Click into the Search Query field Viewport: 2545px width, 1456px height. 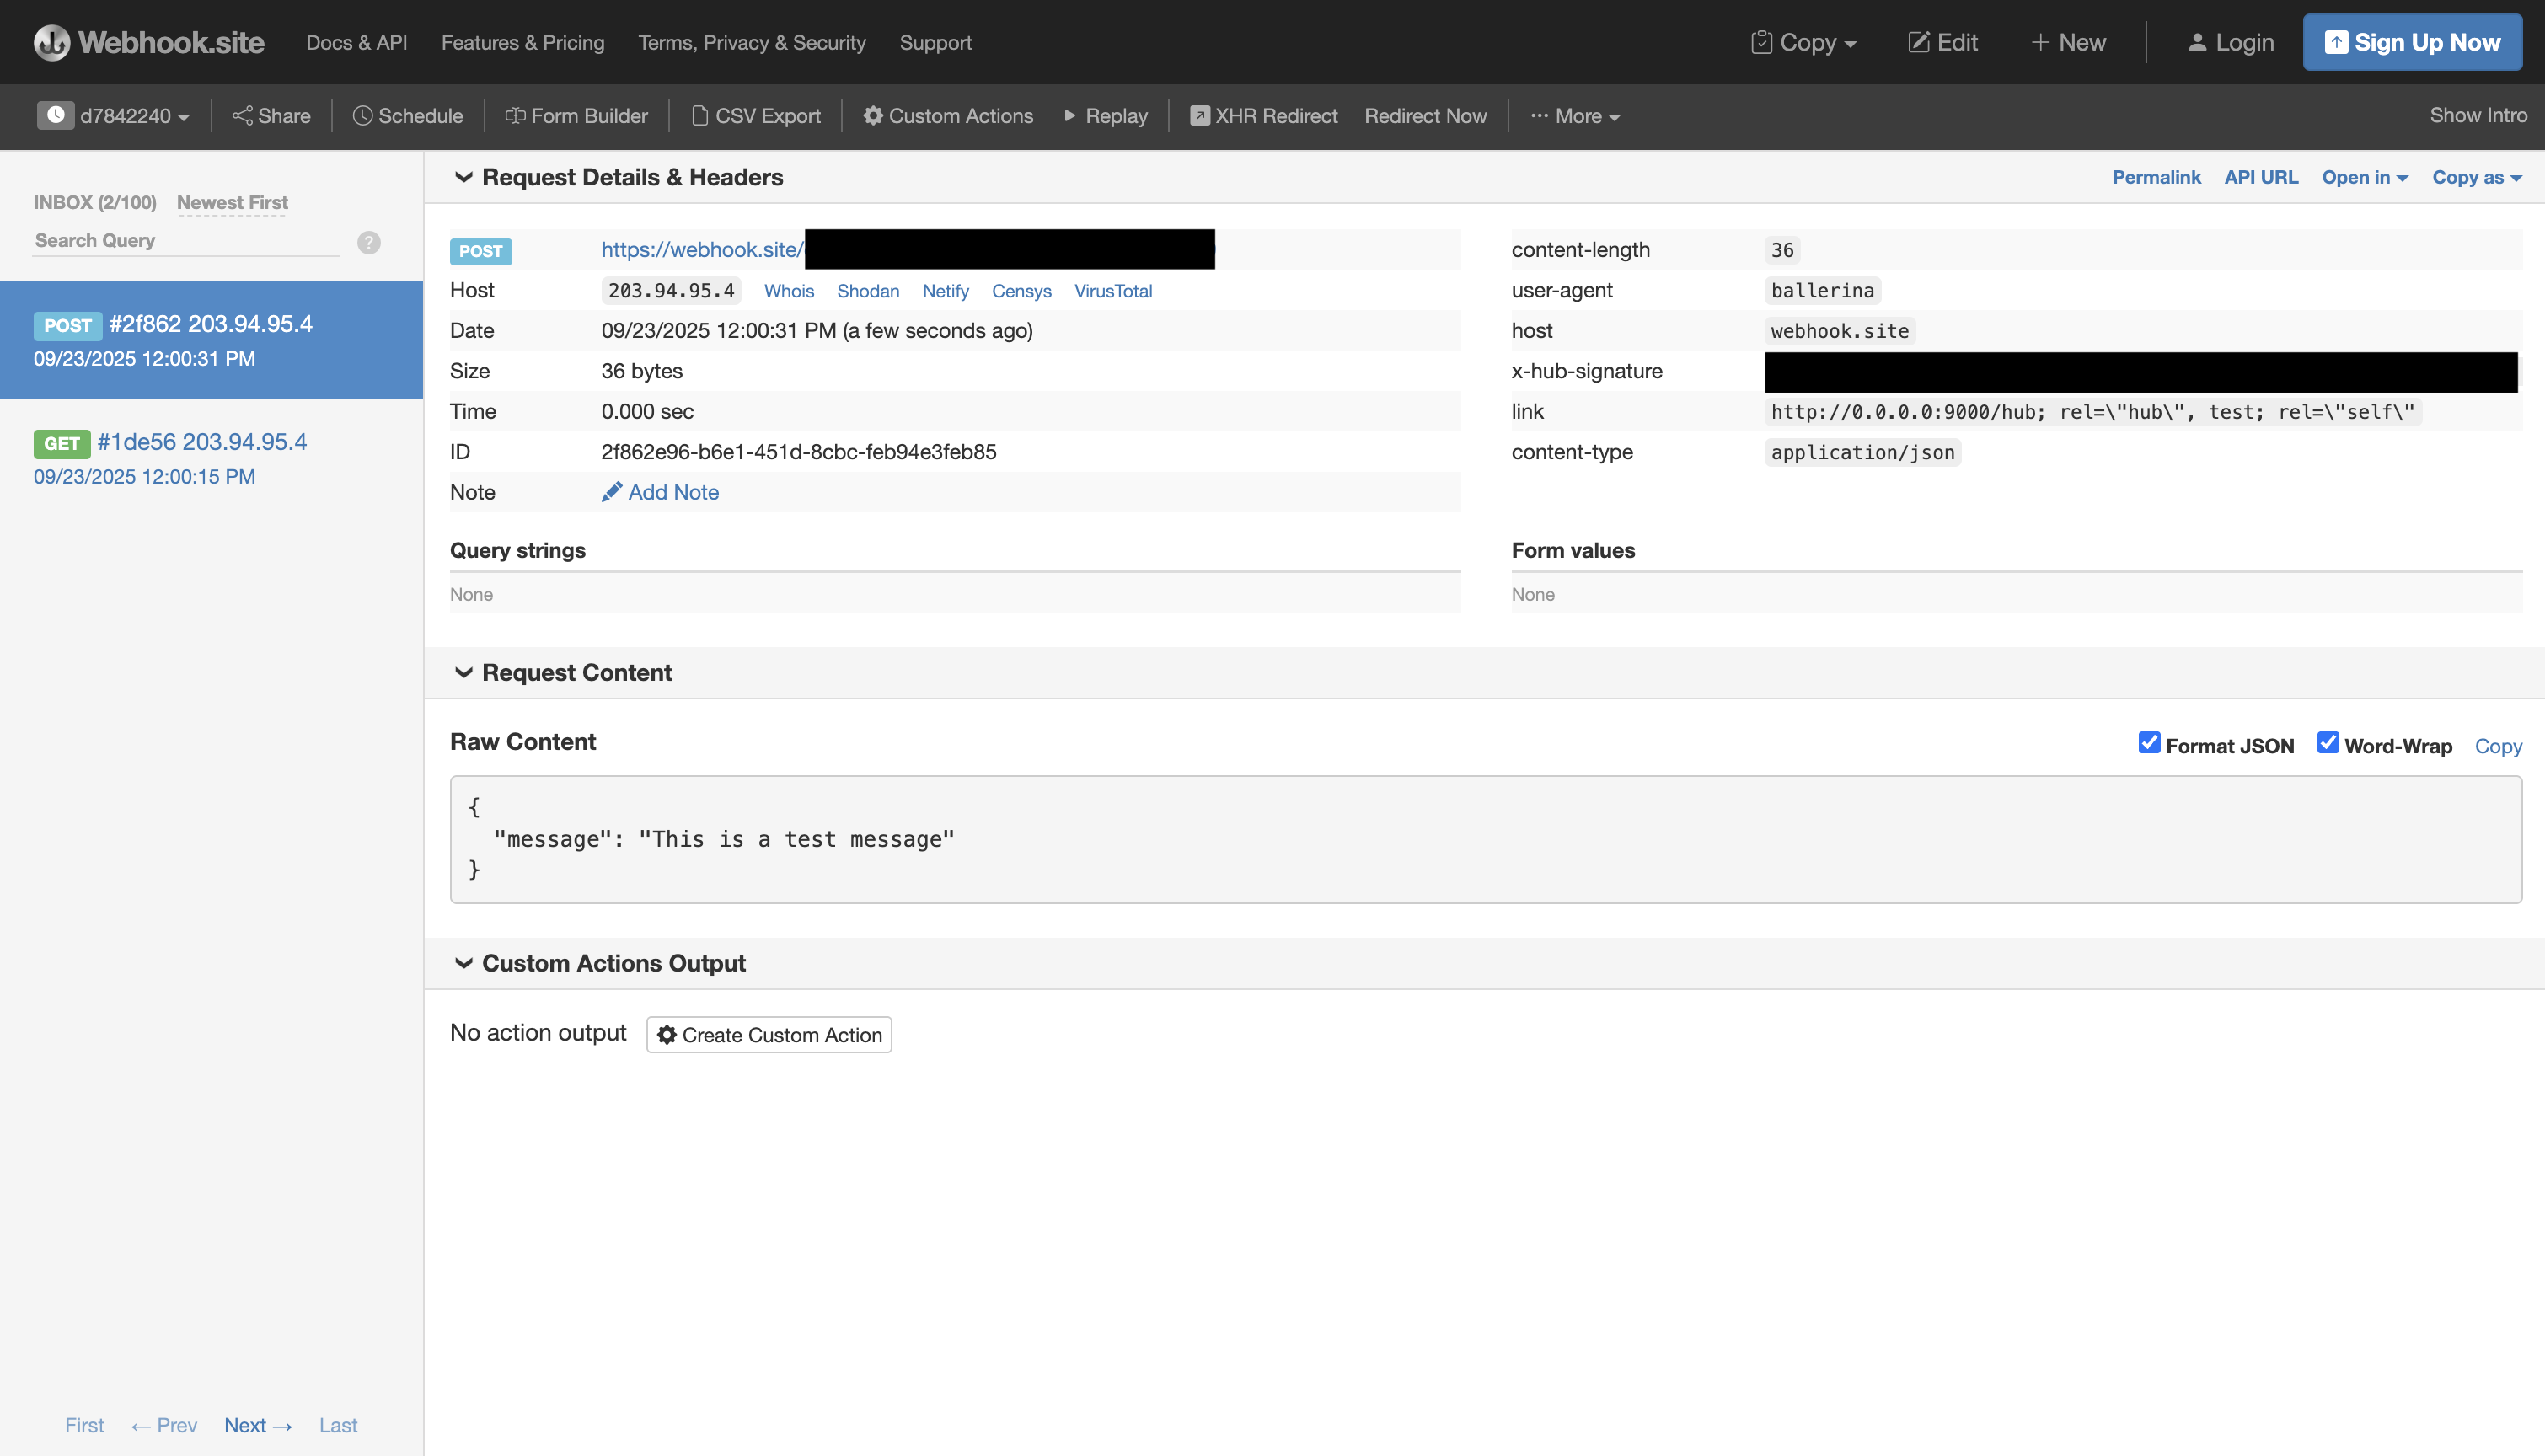(186, 241)
